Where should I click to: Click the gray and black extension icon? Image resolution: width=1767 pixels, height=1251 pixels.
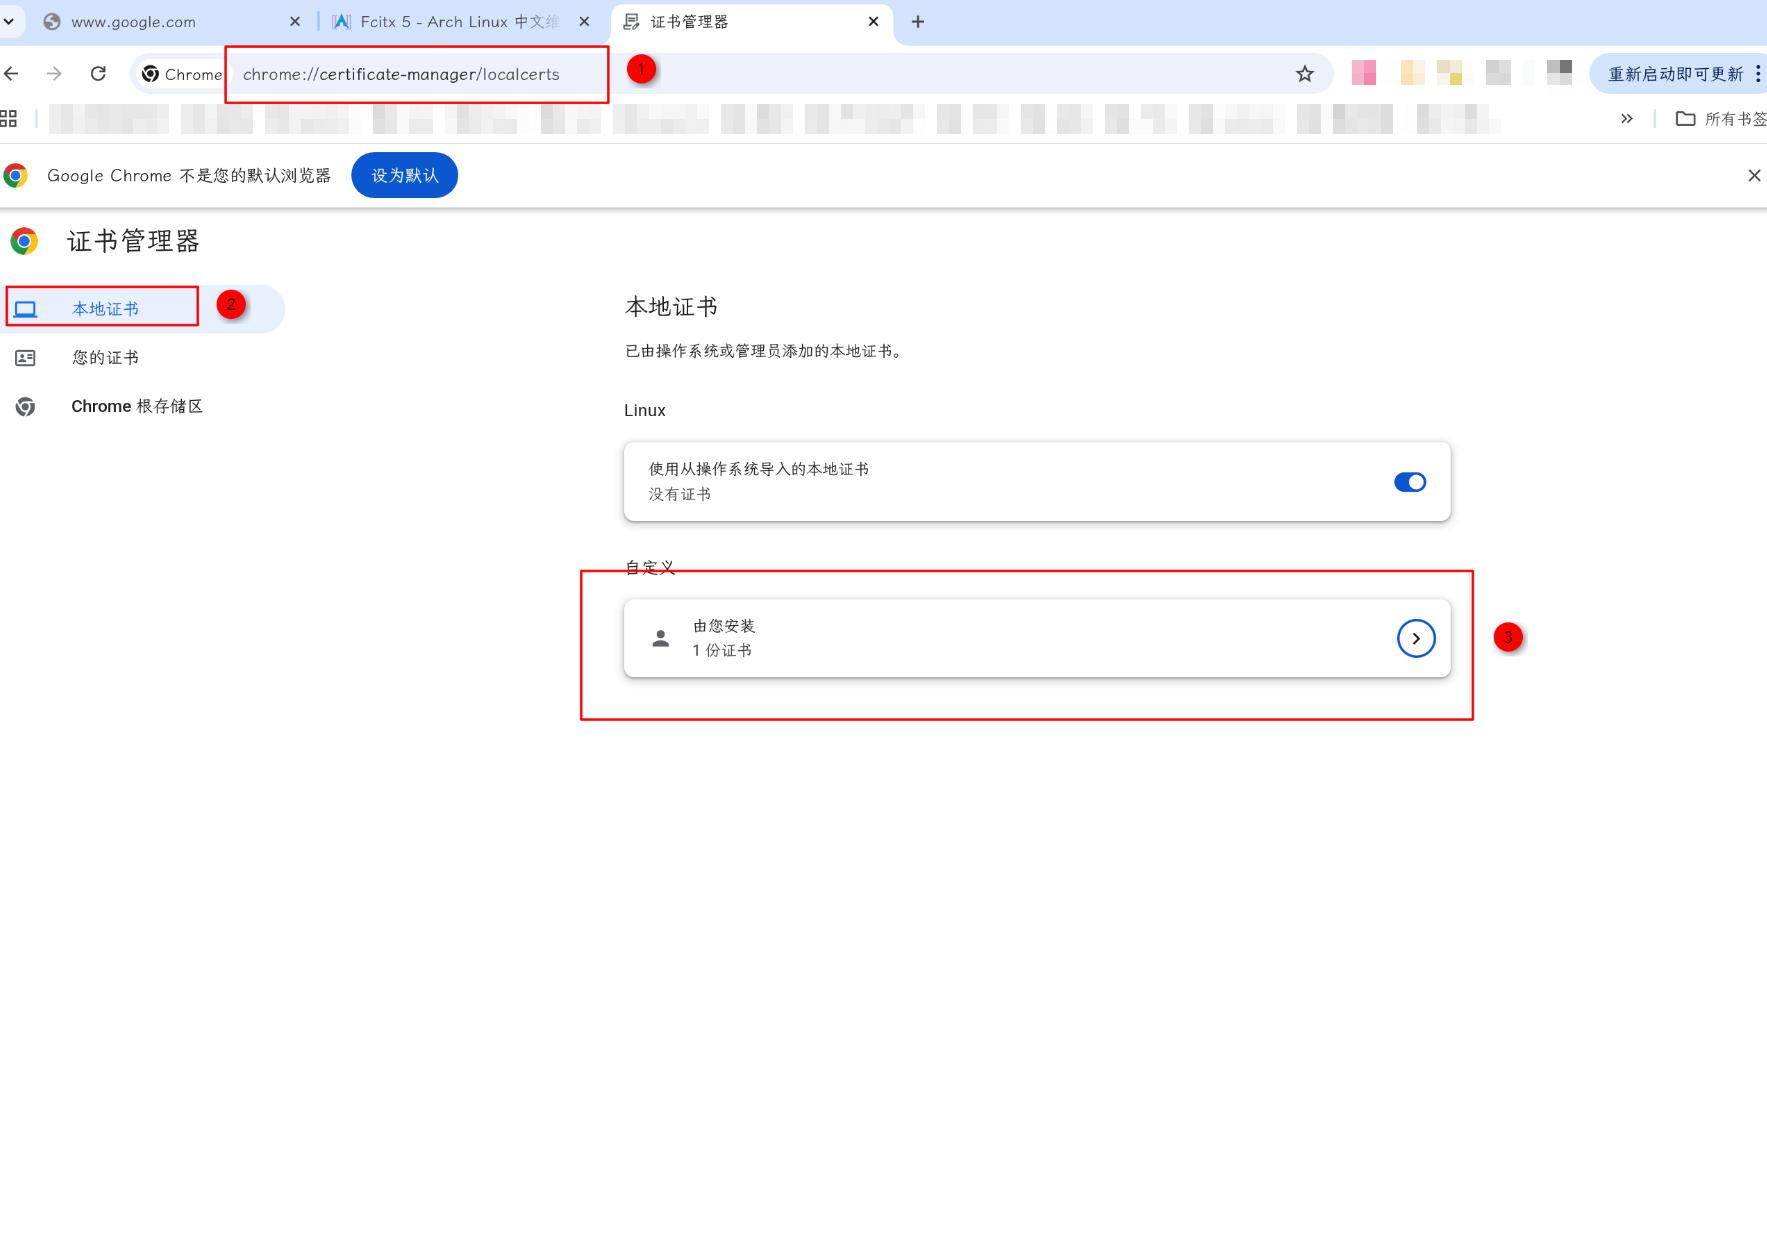click(x=1559, y=72)
